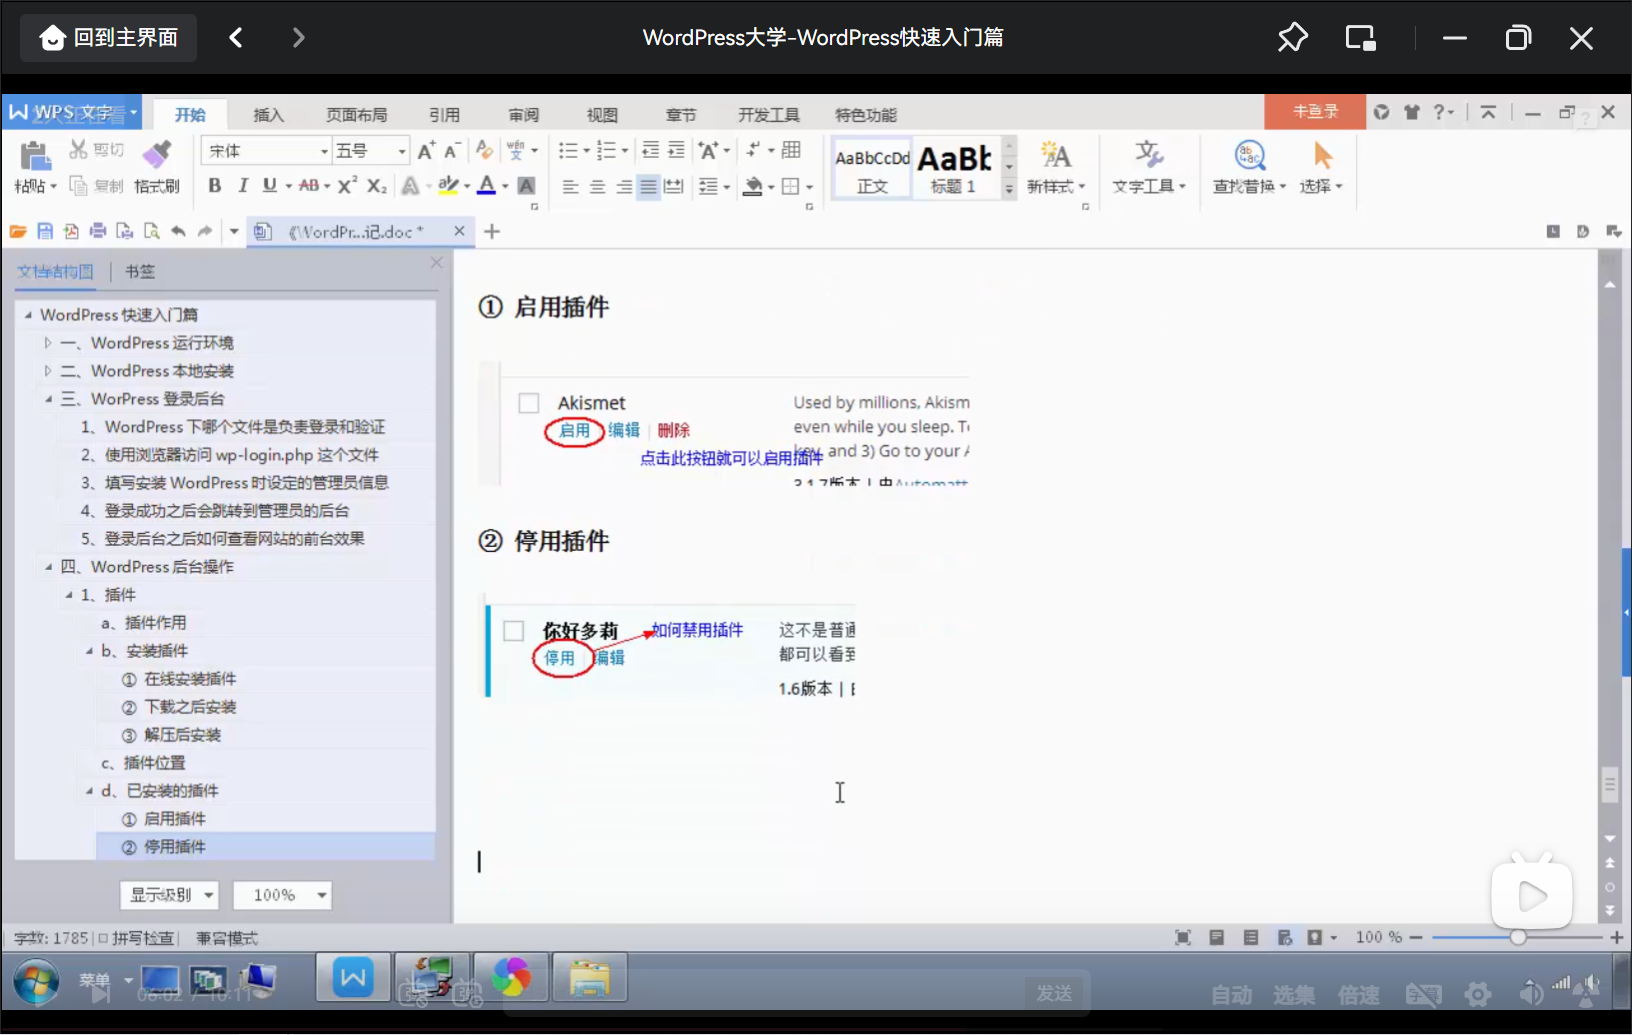Image resolution: width=1632 pixels, height=1035 pixels.
Task: Open the WPS文字 application menu
Action: pos(72,112)
